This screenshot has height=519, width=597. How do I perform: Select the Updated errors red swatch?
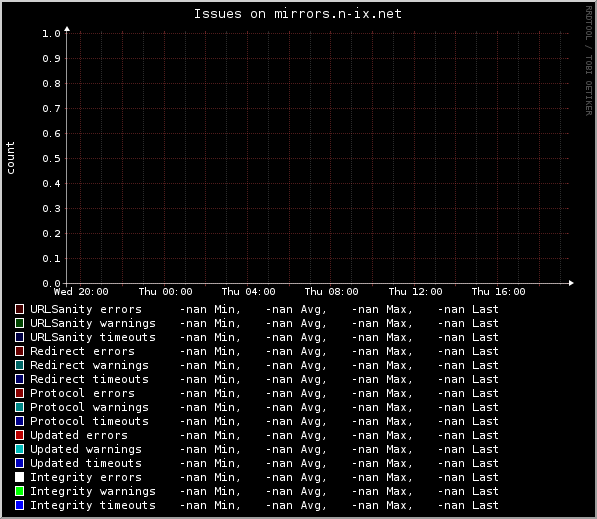[19, 435]
